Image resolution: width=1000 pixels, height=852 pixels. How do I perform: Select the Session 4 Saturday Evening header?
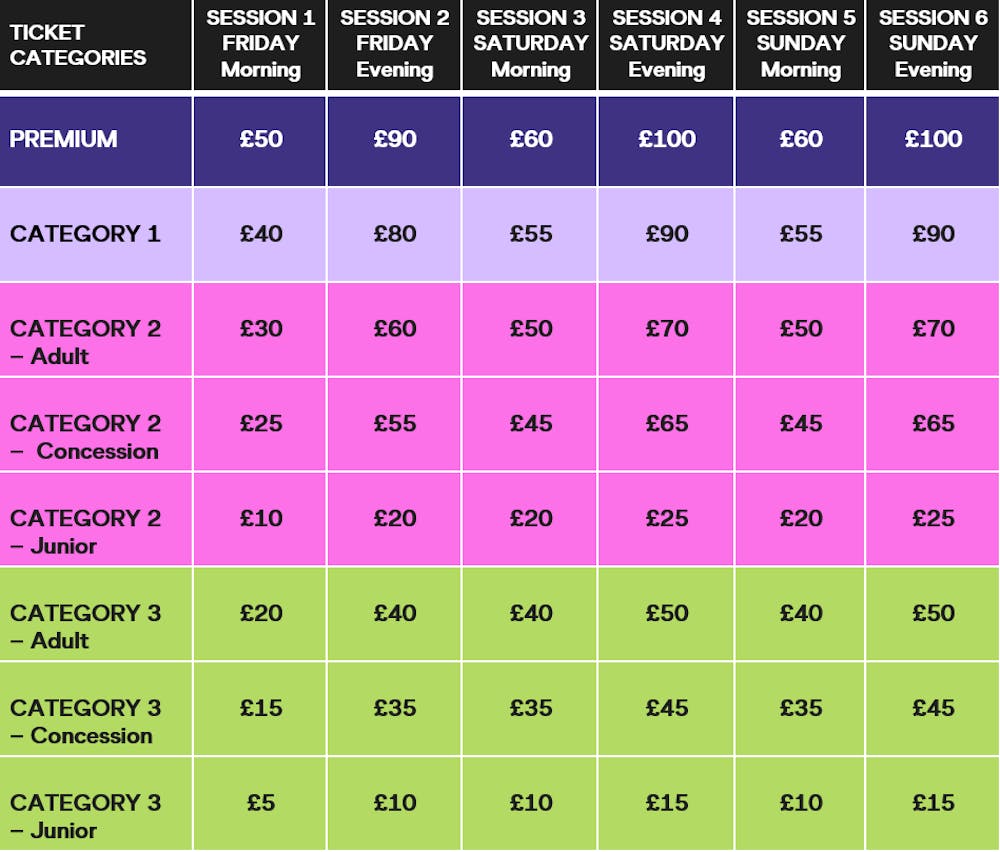(x=667, y=44)
